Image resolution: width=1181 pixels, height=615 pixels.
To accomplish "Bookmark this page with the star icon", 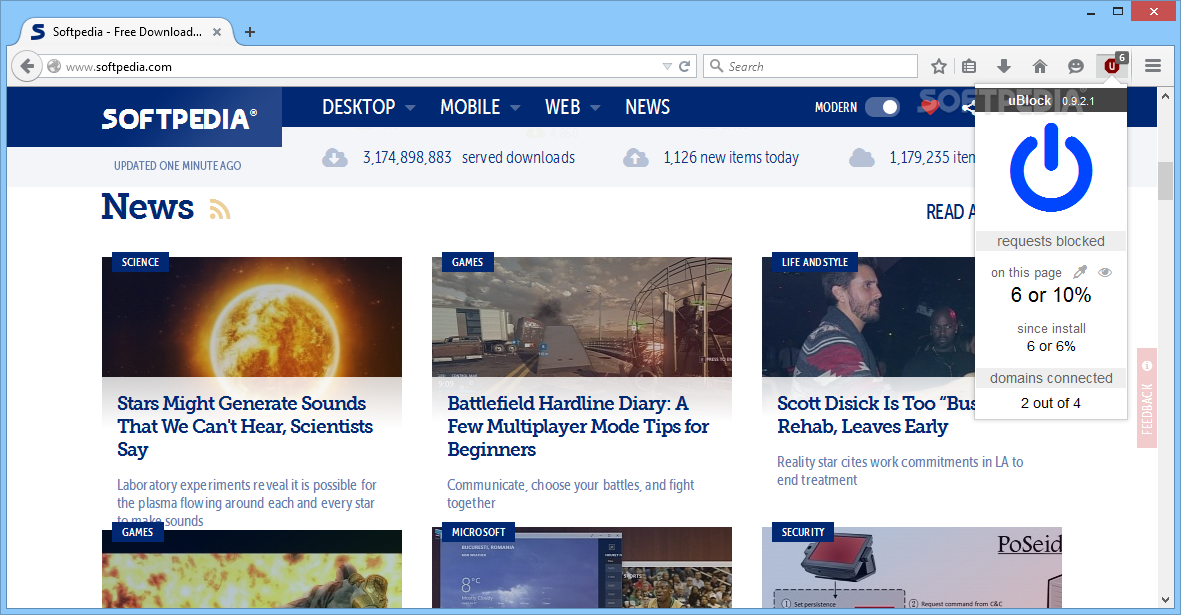I will tap(938, 66).
